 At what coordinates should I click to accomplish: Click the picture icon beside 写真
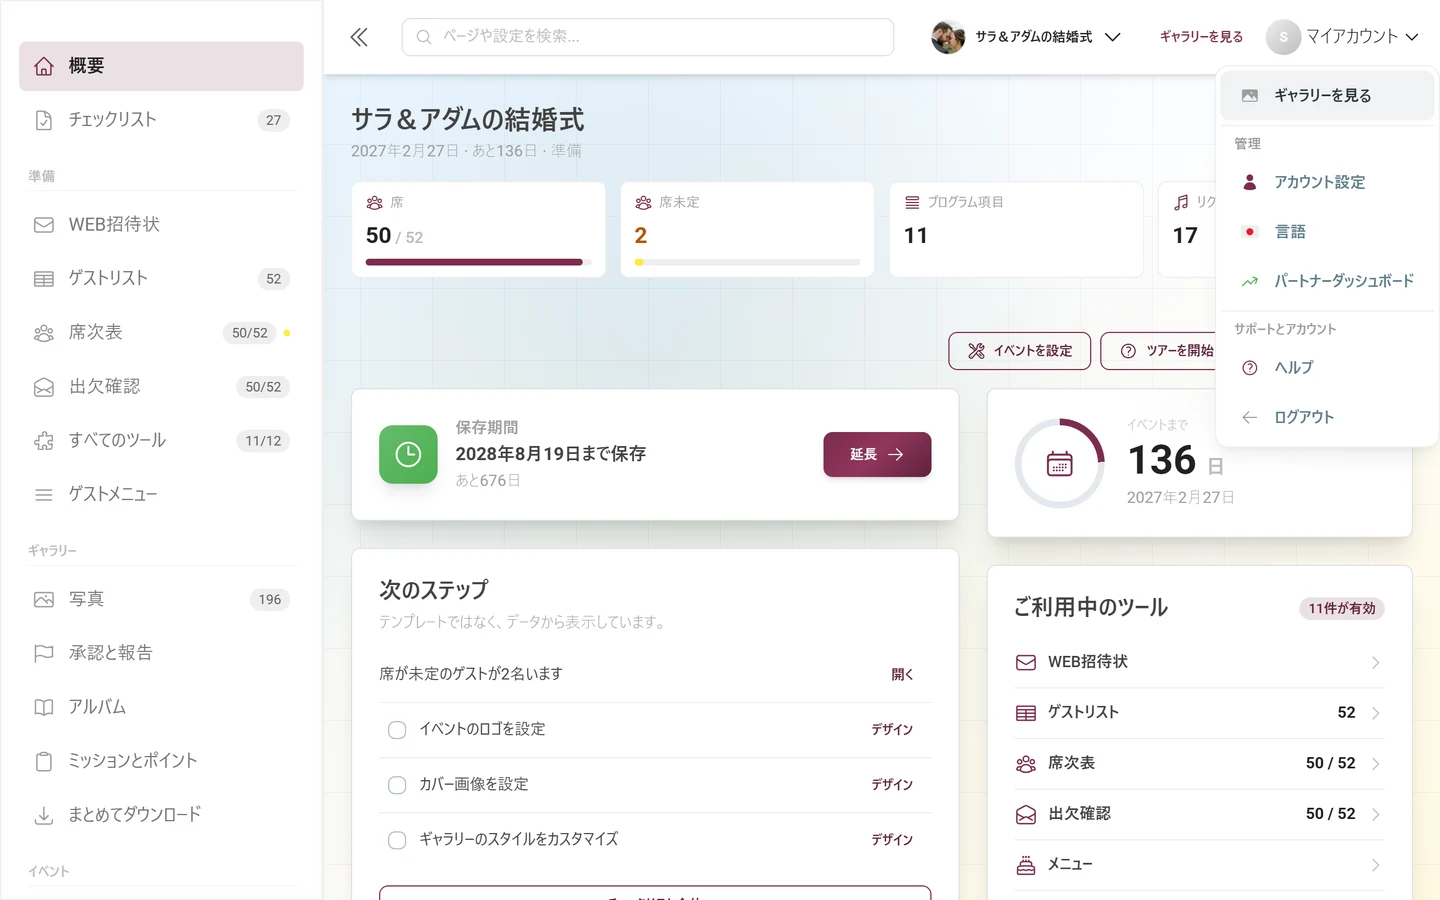pyautogui.click(x=44, y=600)
